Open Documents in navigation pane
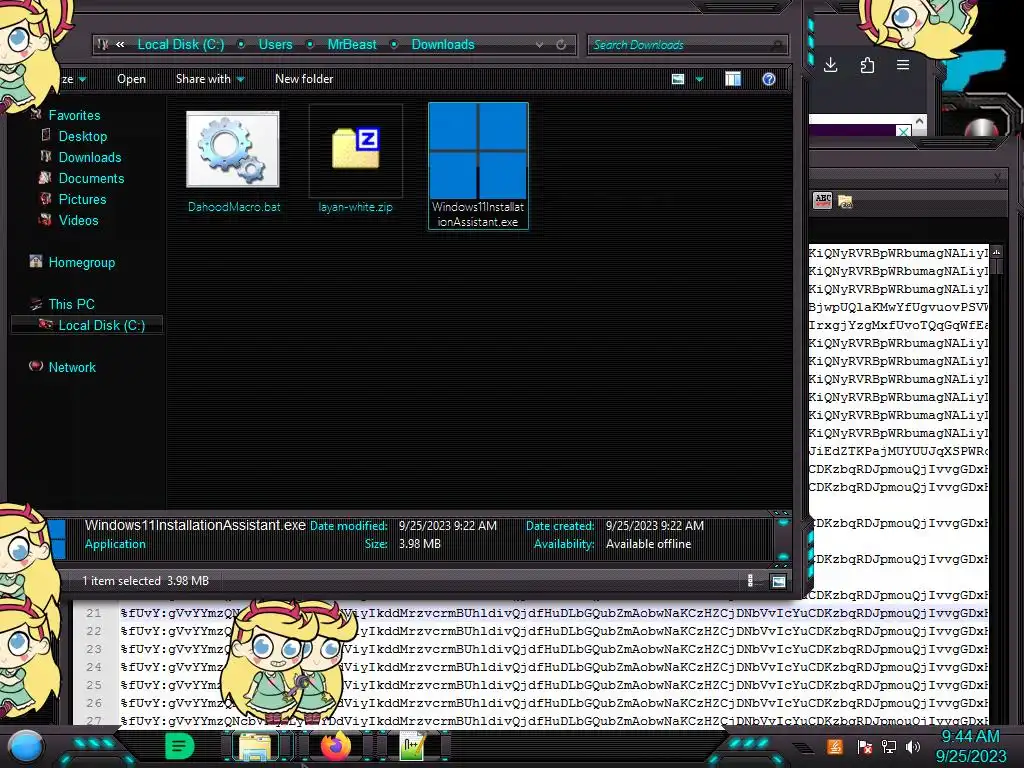The image size is (1024, 768). [91, 178]
